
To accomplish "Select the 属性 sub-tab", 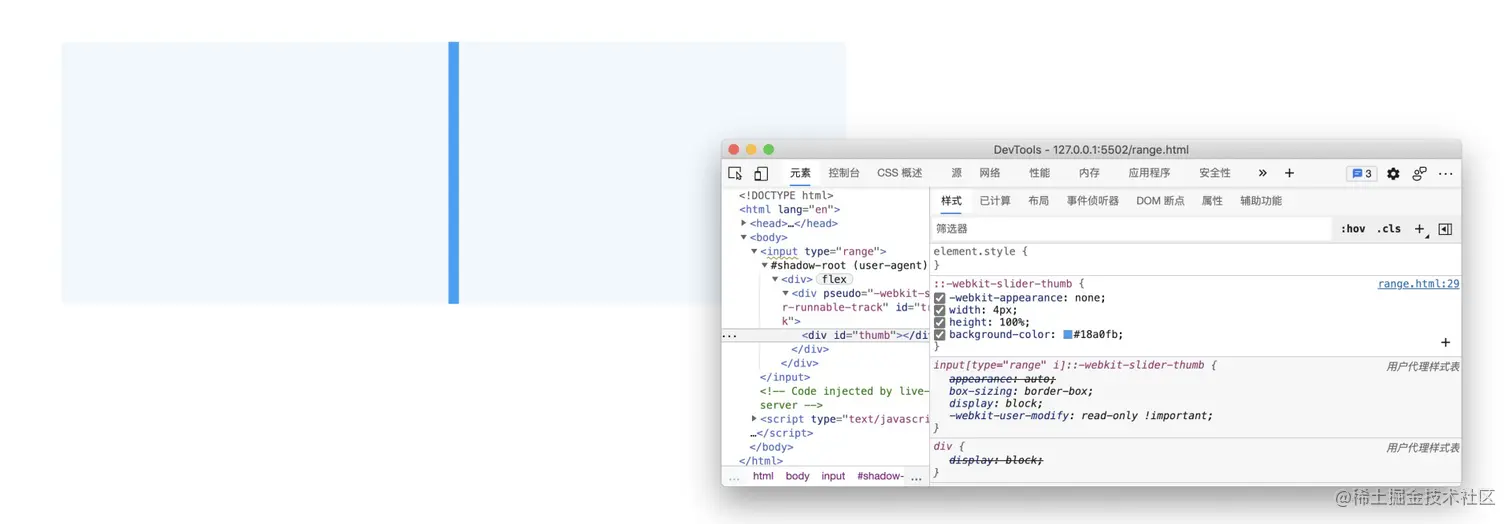I will [x=1212, y=201].
